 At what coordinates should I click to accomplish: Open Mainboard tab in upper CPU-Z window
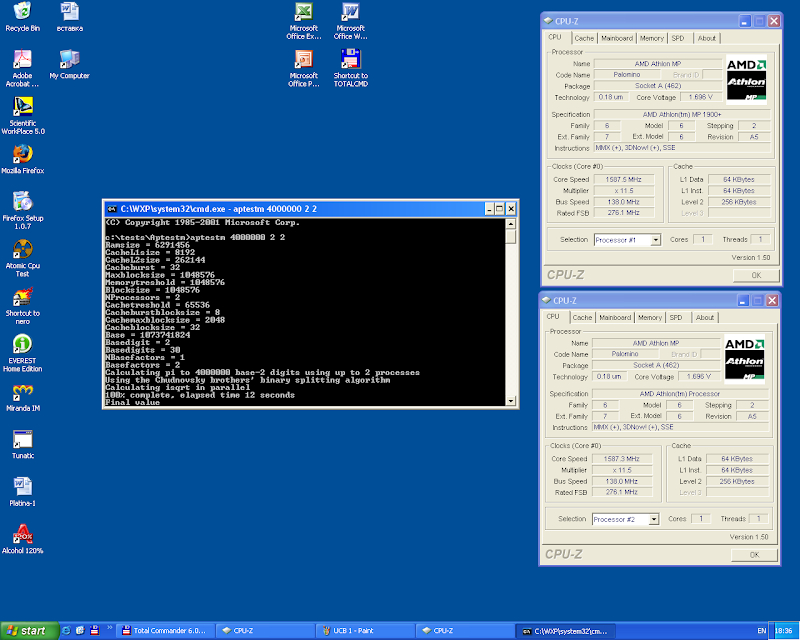point(616,38)
